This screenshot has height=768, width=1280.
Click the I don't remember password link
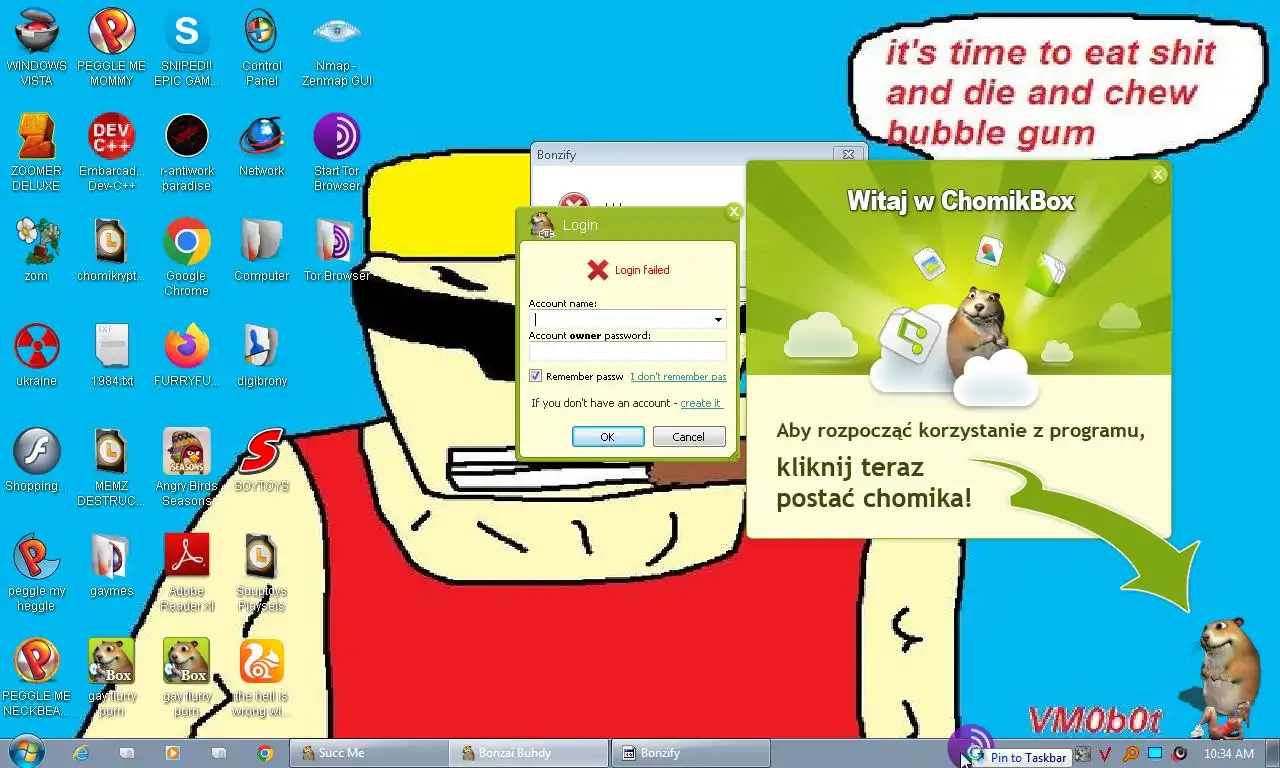click(x=678, y=377)
